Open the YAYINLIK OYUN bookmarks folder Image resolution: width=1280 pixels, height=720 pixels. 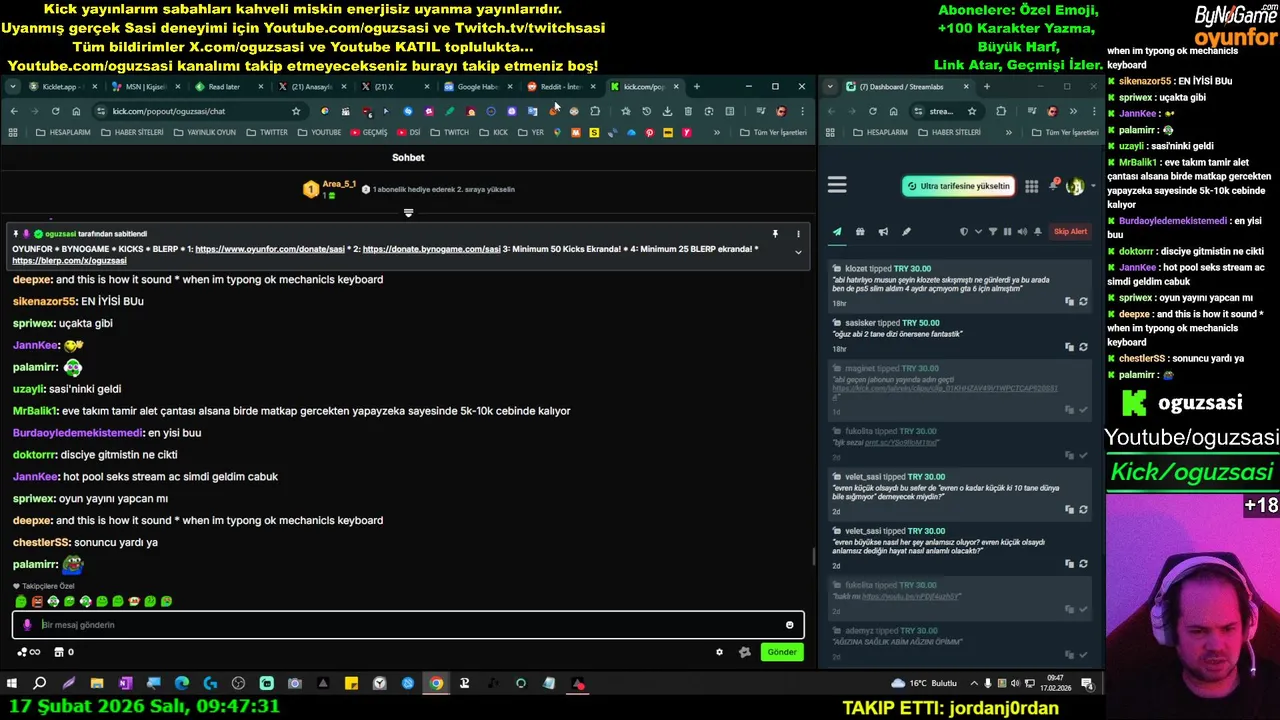tap(204, 132)
